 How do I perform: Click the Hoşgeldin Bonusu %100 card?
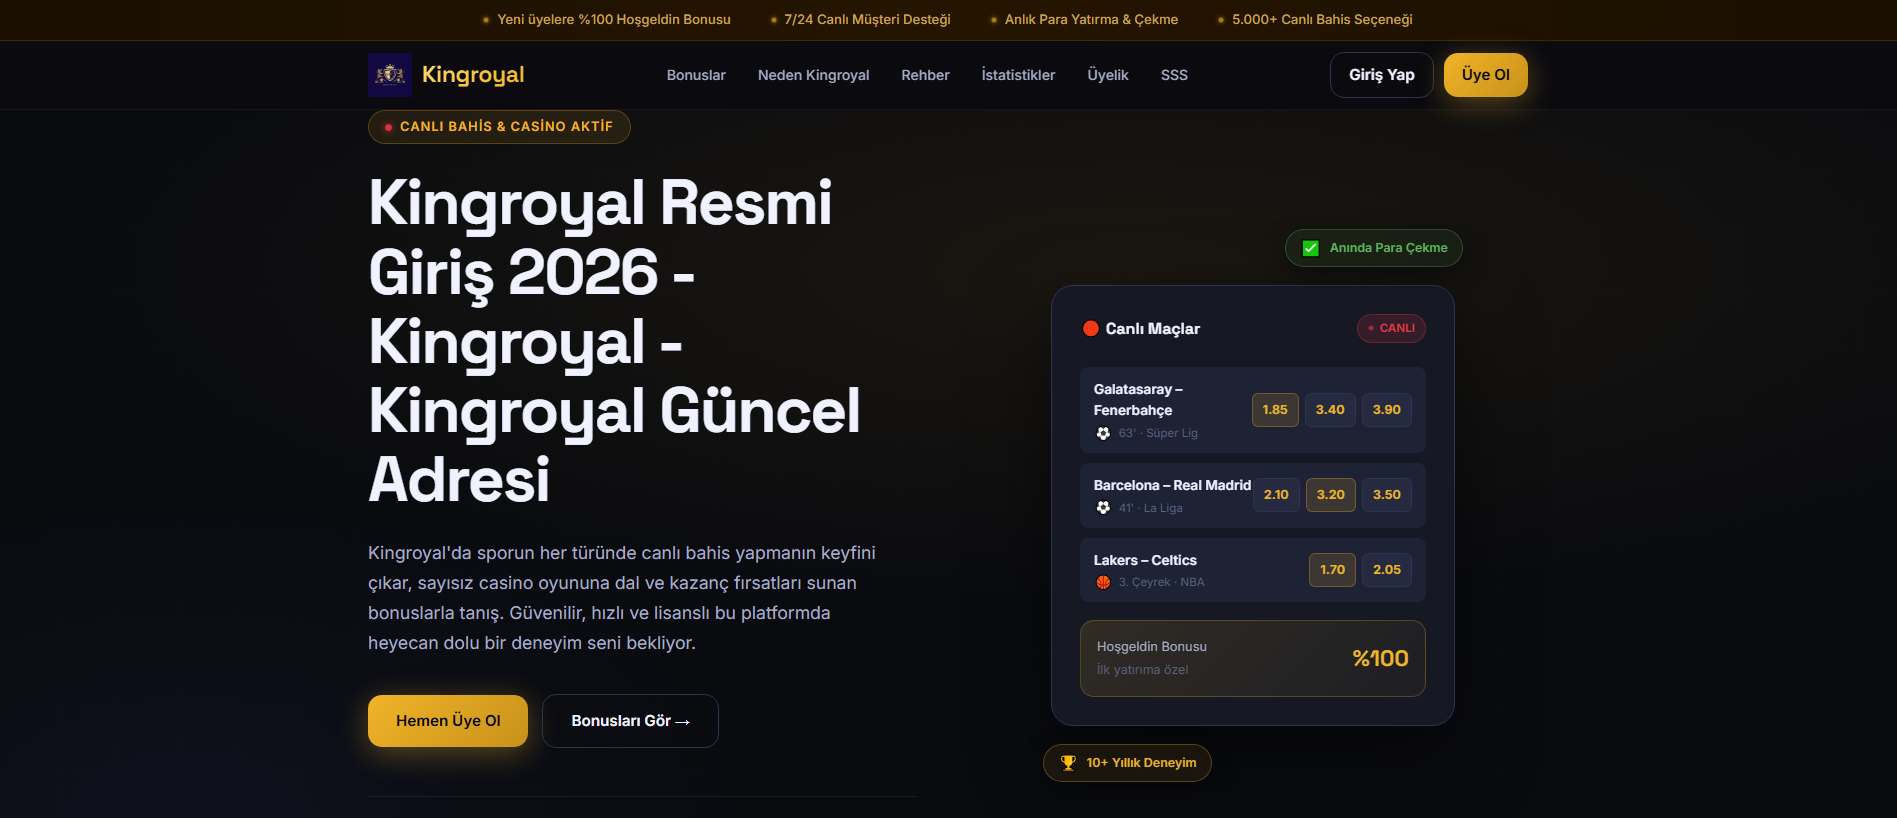pos(1253,658)
